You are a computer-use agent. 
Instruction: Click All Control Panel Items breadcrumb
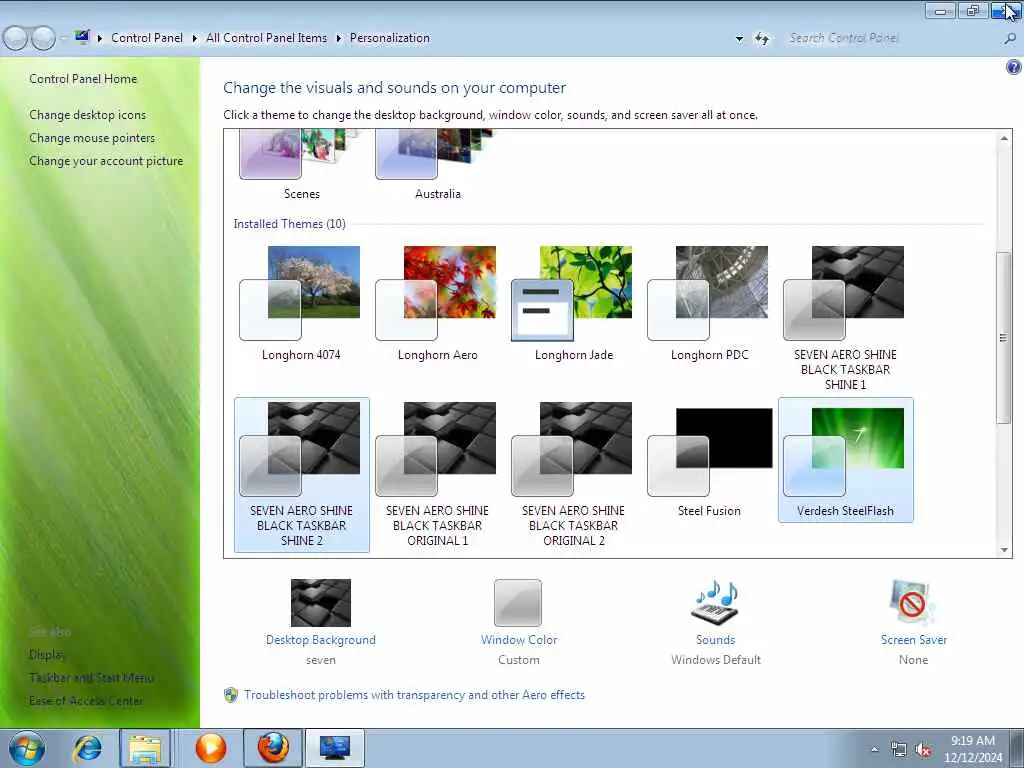tap(266, 38)
